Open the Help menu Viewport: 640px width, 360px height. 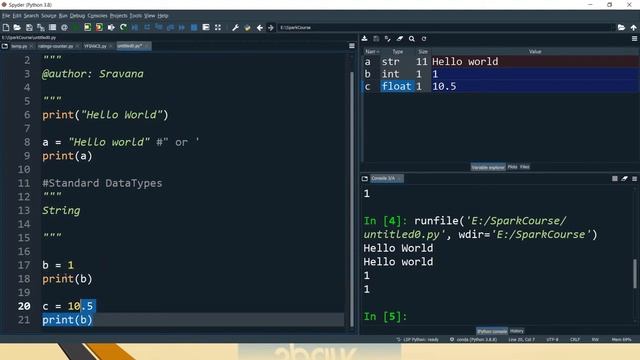(162, 16)
